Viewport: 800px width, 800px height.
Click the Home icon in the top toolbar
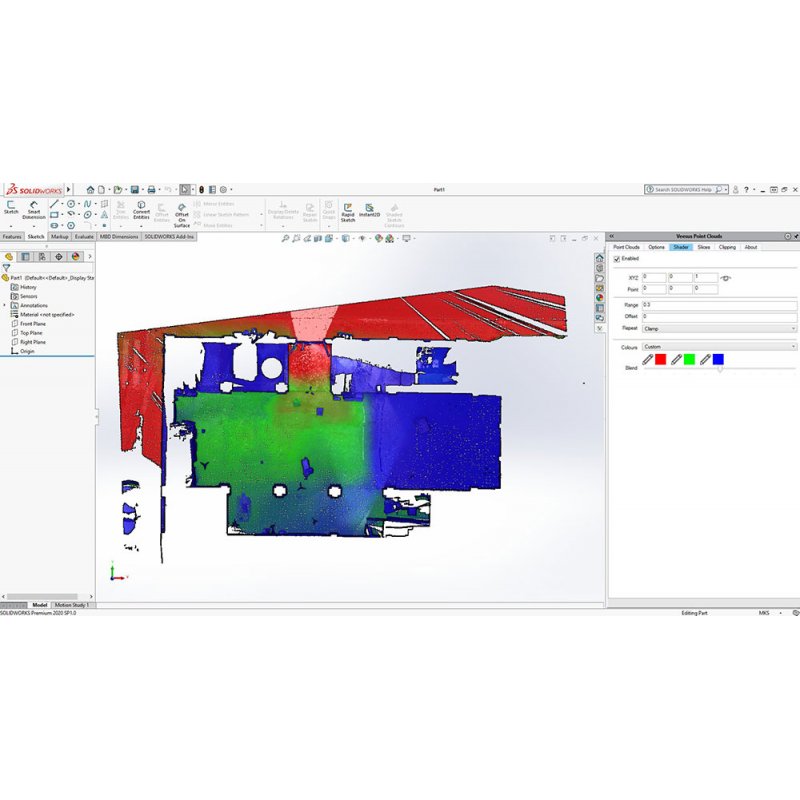90,189
